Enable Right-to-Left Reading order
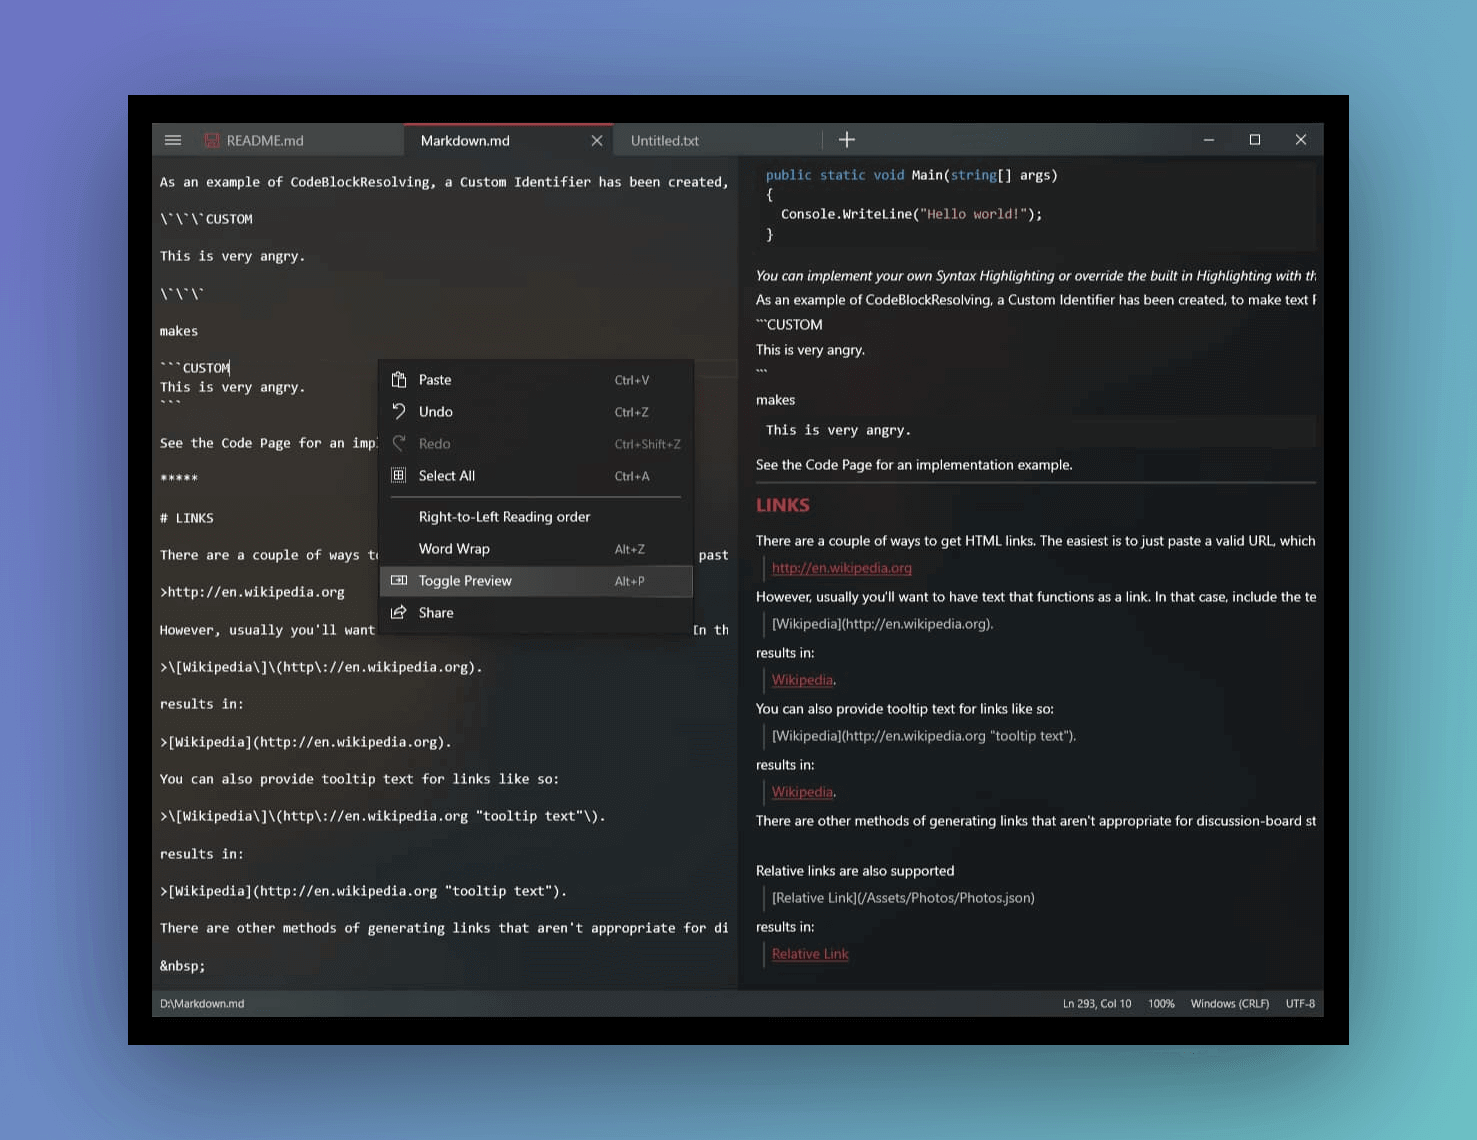This screenshot has width=1477, height=1140. (x=536, y=517)
